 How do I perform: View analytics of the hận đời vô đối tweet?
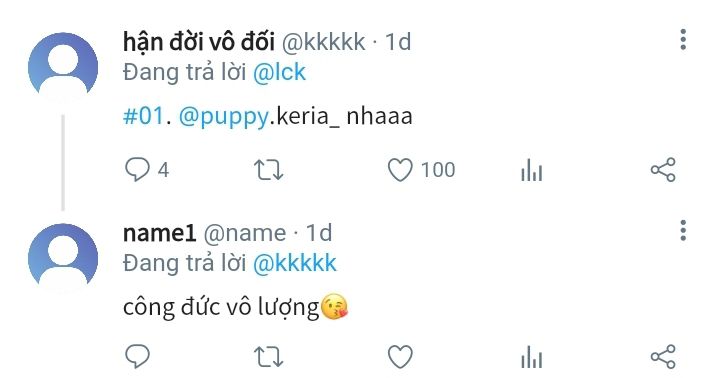532,169
